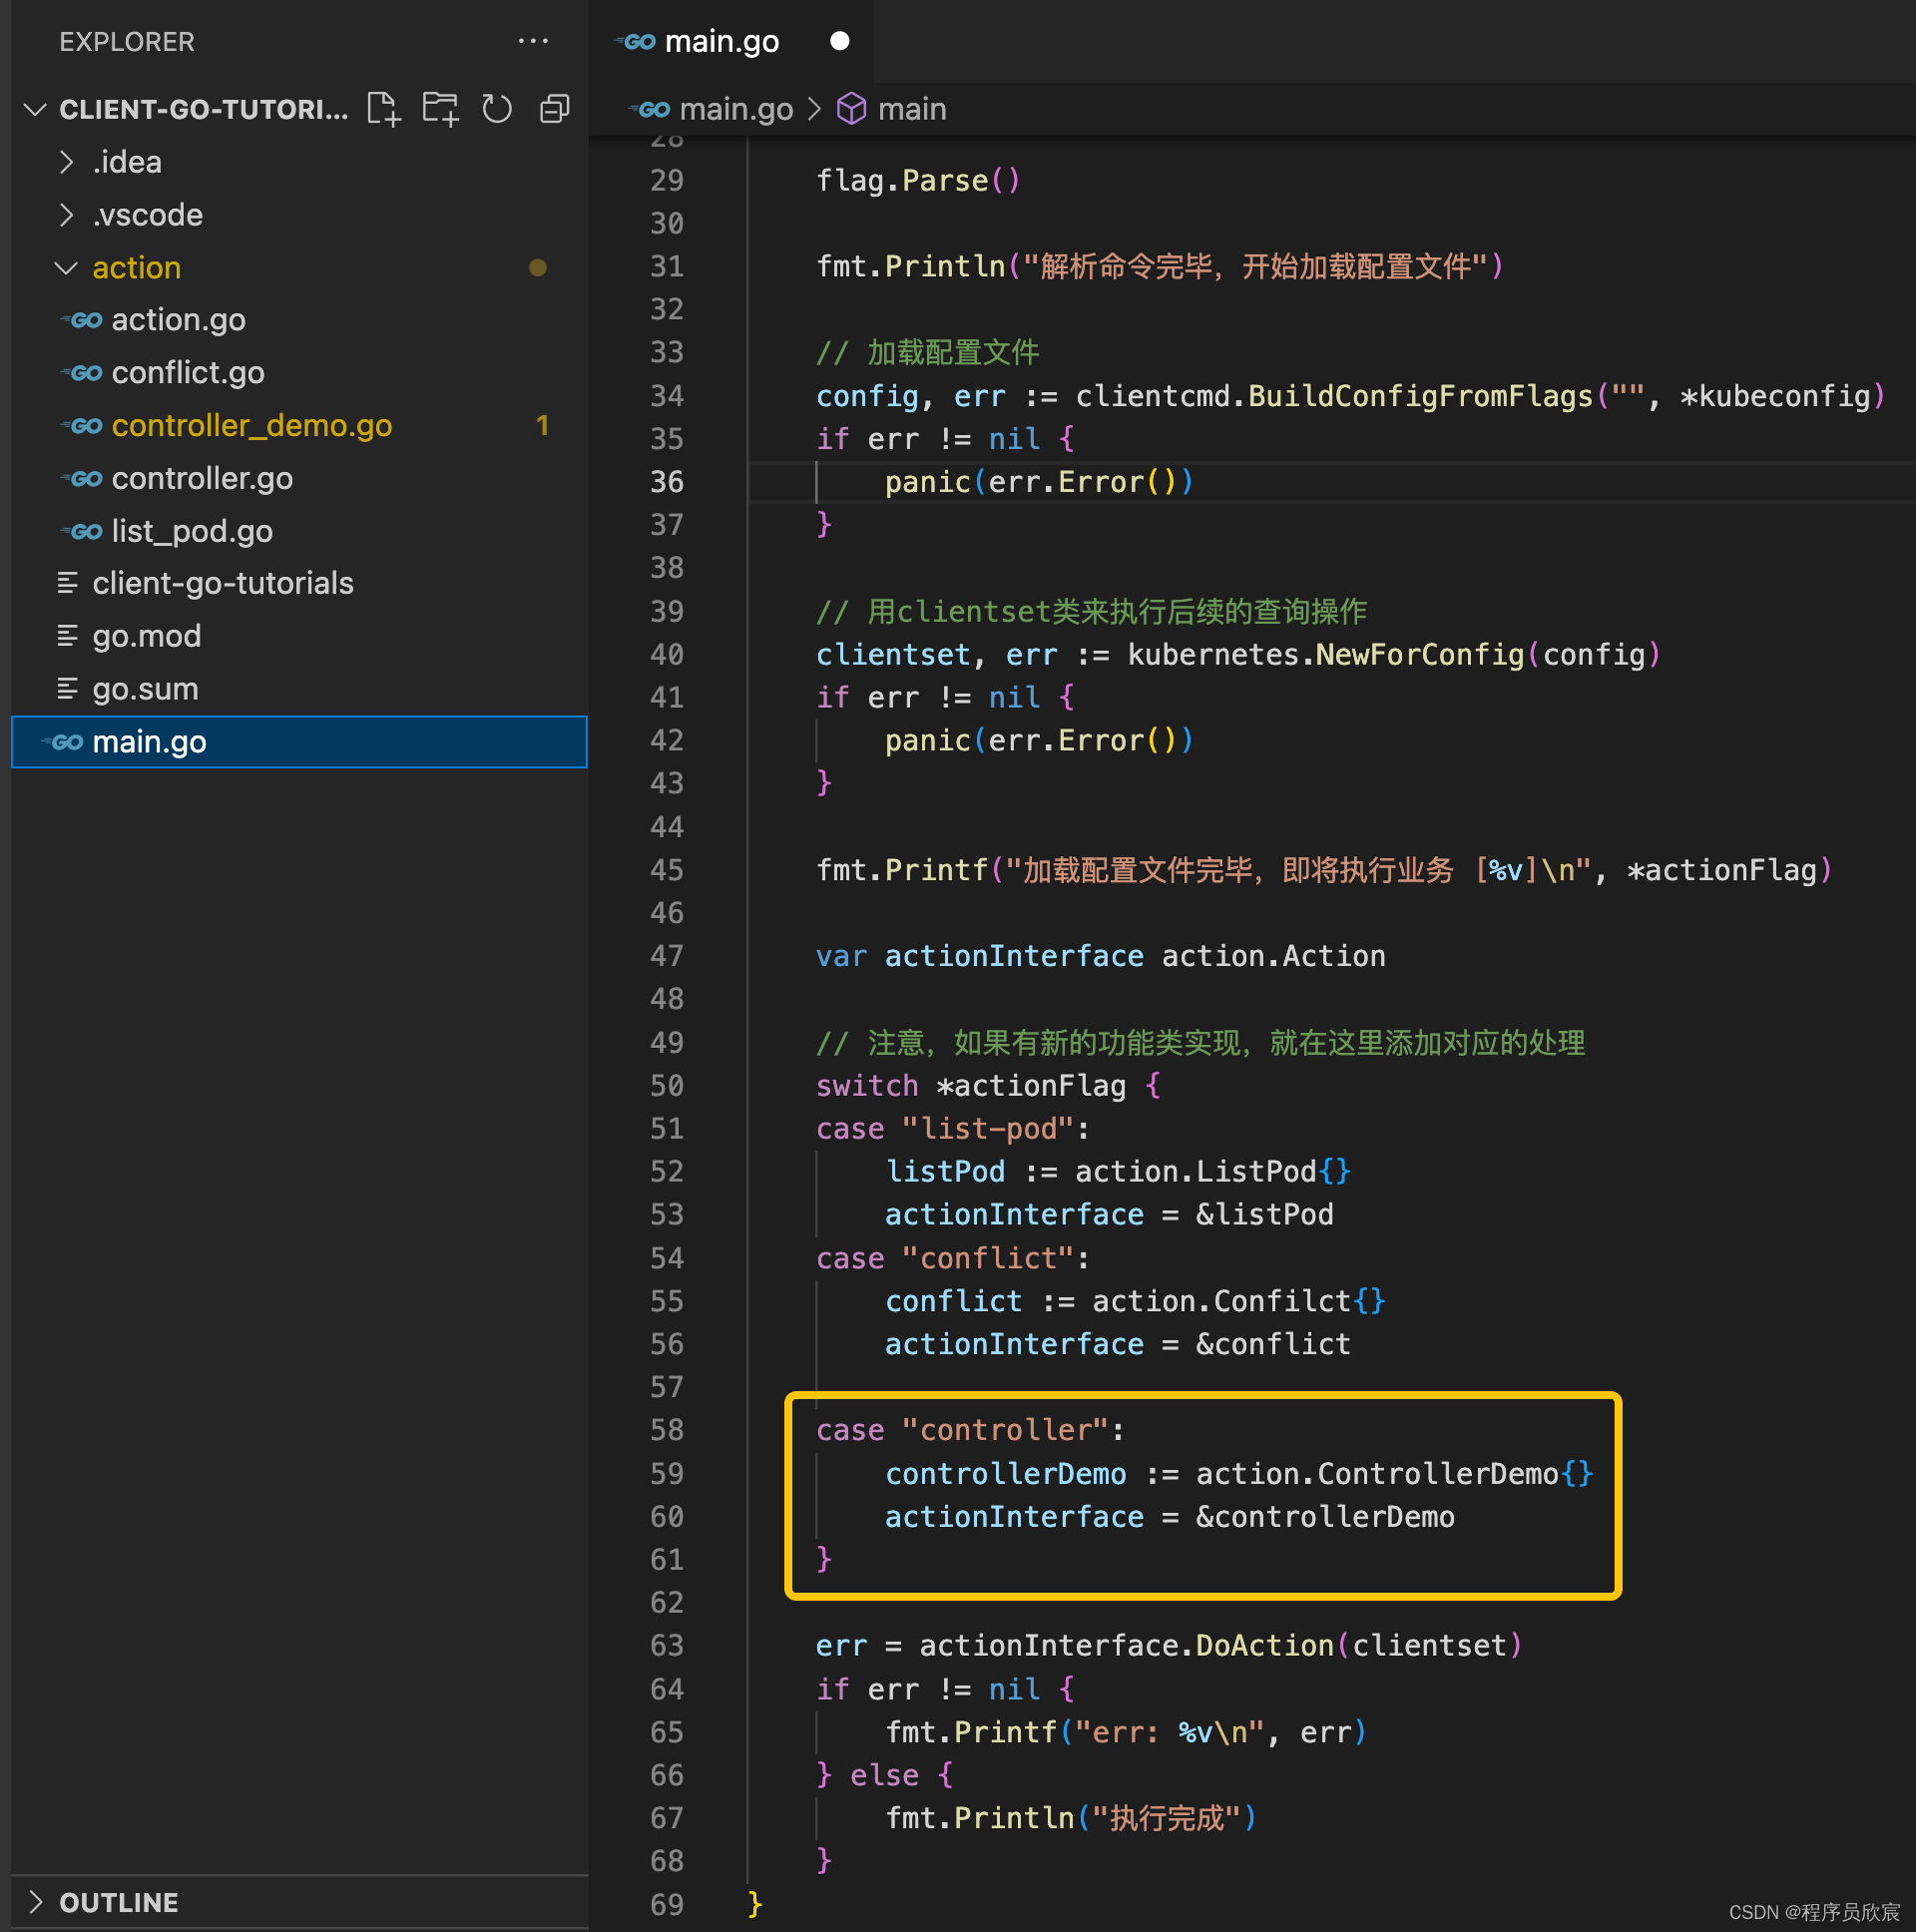Image resolution: width=1916 pixels, height=1932 pixels.
Task: Click the "list-pod" case string
Action: coord(988,1129)
